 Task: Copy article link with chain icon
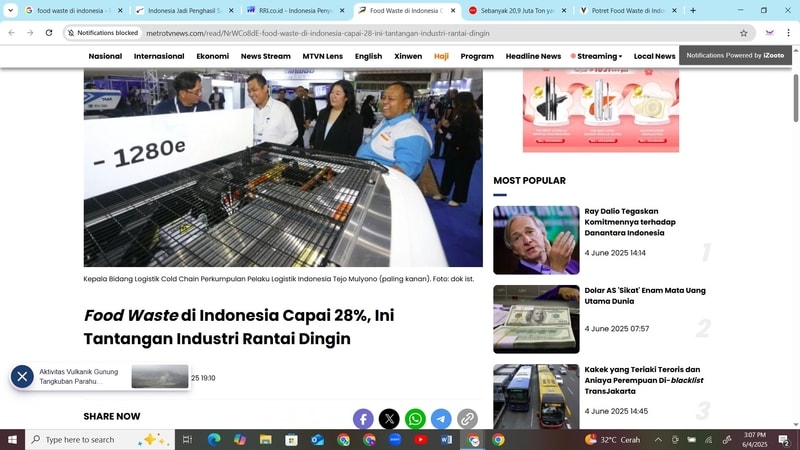click(467, 419)
